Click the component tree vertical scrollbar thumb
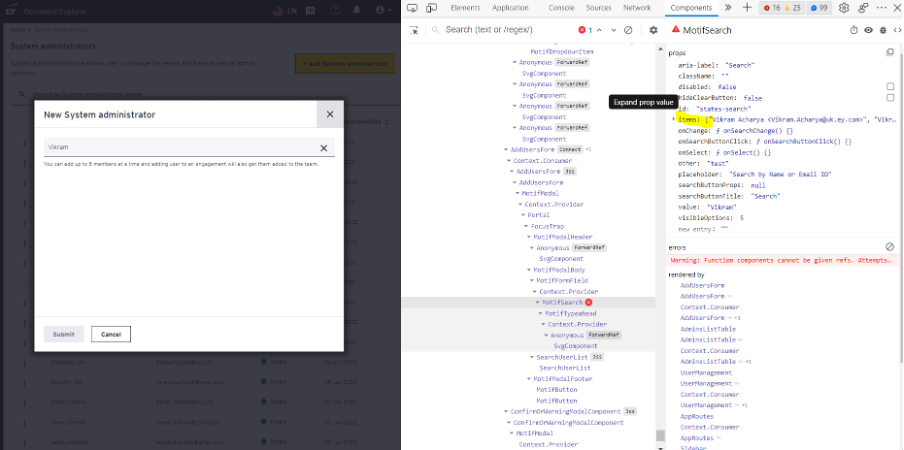 click(660, 436)
